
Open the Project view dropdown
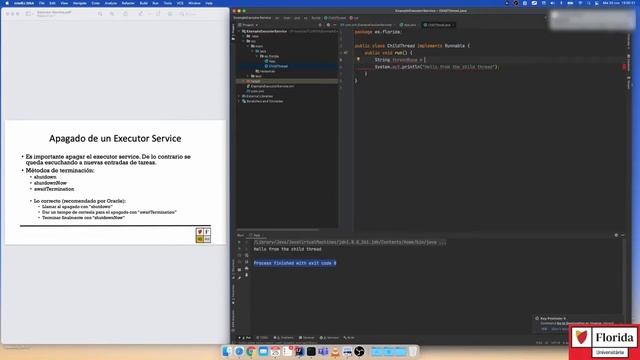point(248,25)
